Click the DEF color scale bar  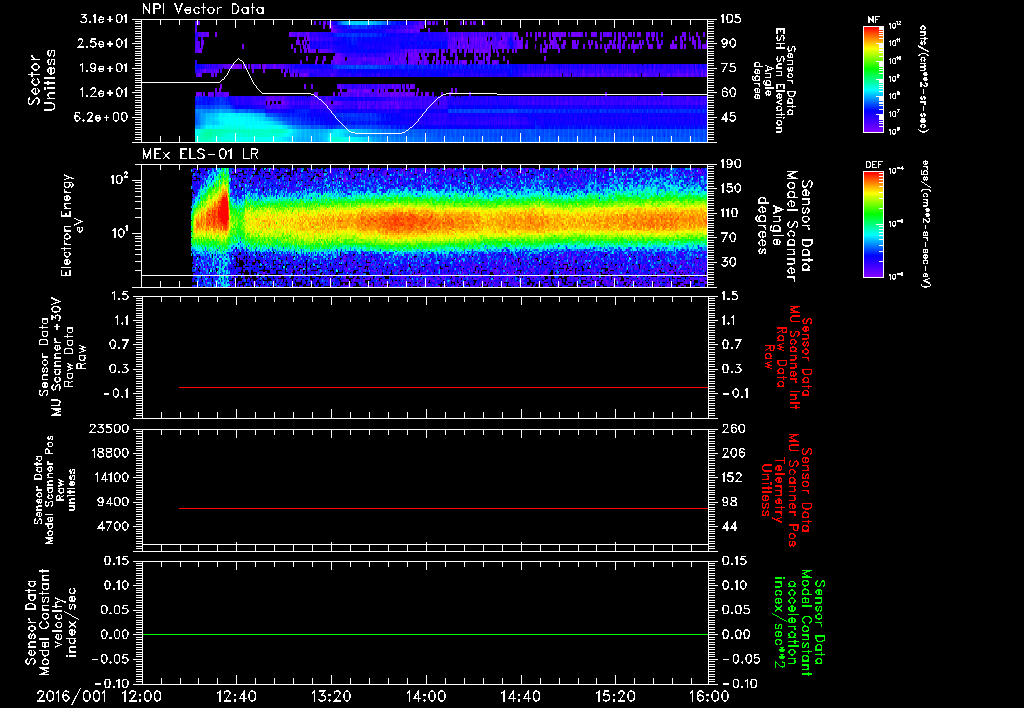point(873,224)
